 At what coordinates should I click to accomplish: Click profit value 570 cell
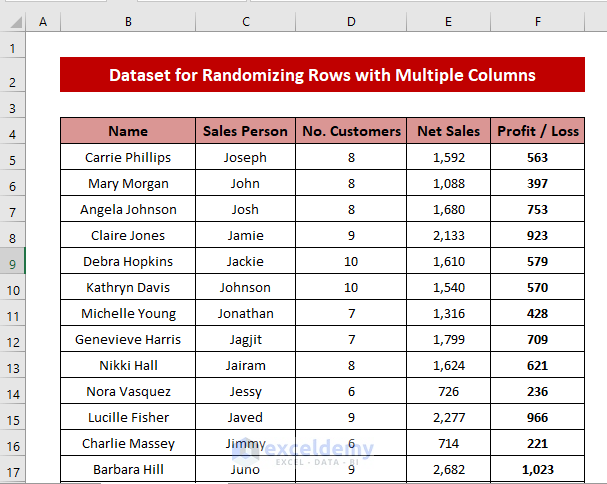pos(537,287)
